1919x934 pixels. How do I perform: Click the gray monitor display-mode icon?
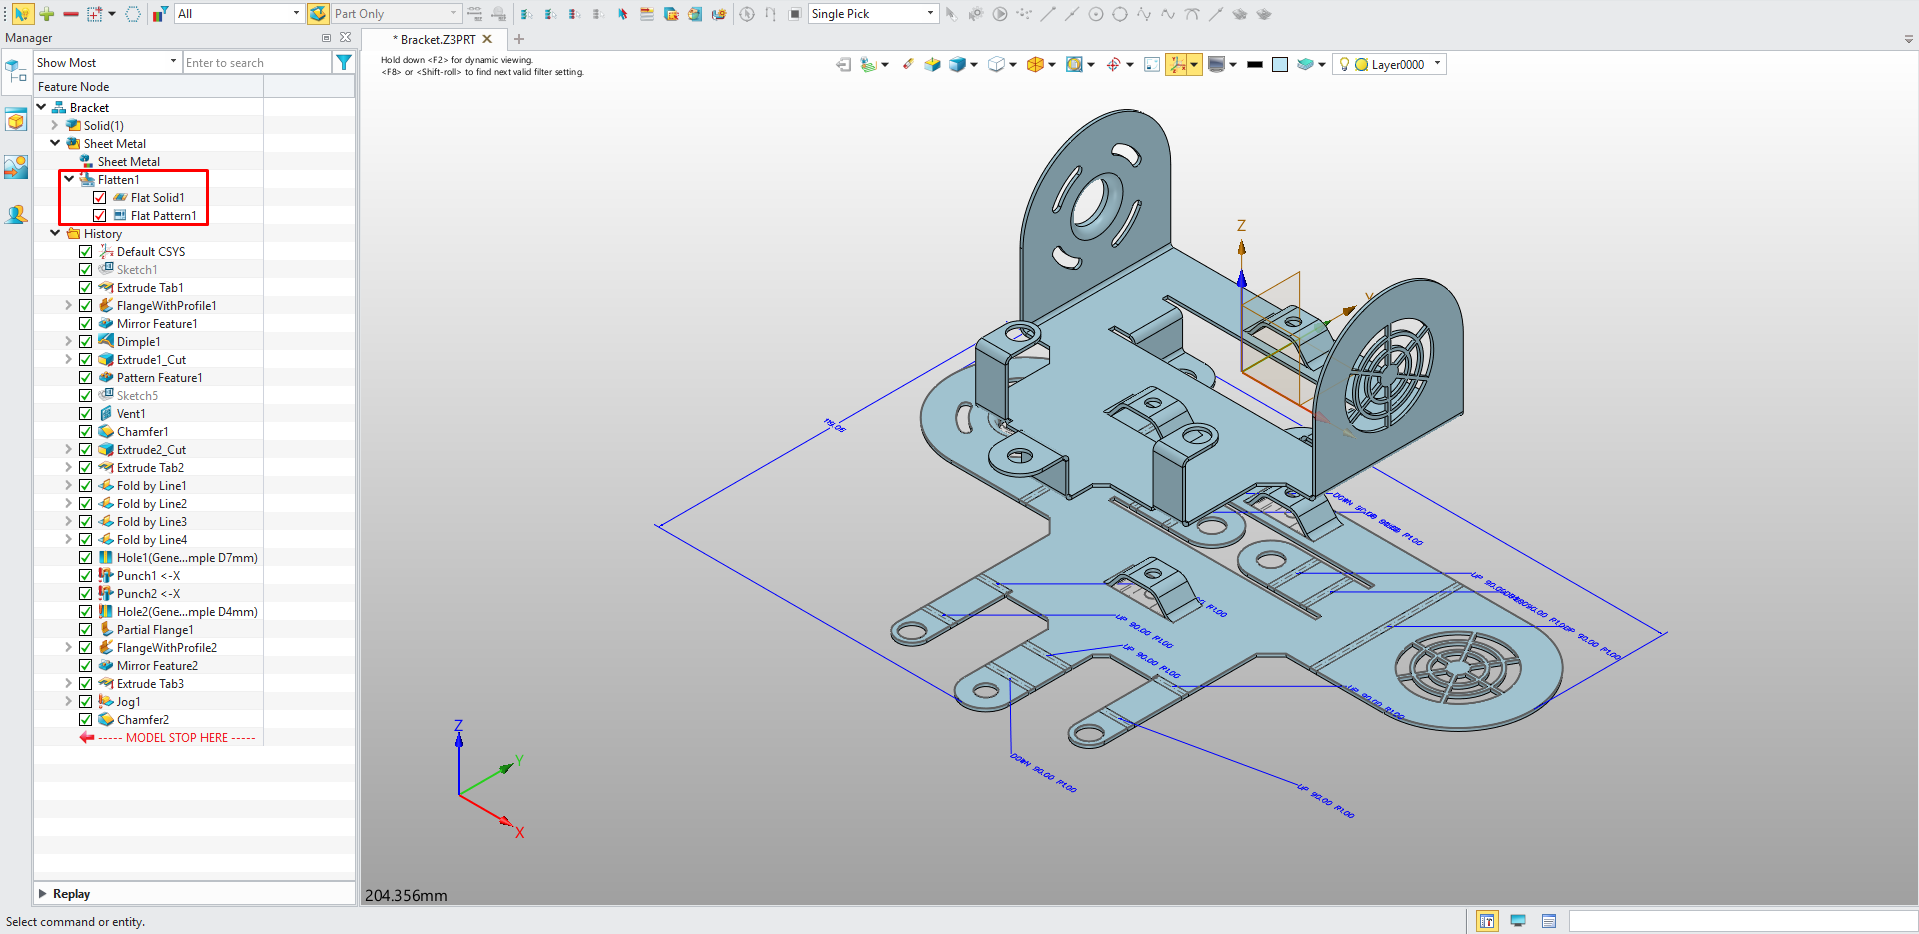pyautogui.click(x=1216, y=65)
